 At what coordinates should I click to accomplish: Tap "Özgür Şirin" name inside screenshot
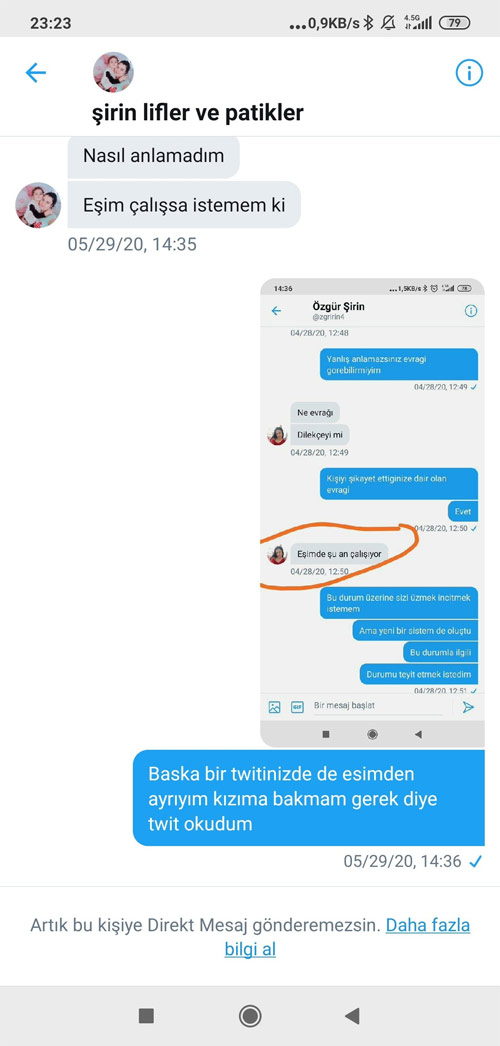339,306
